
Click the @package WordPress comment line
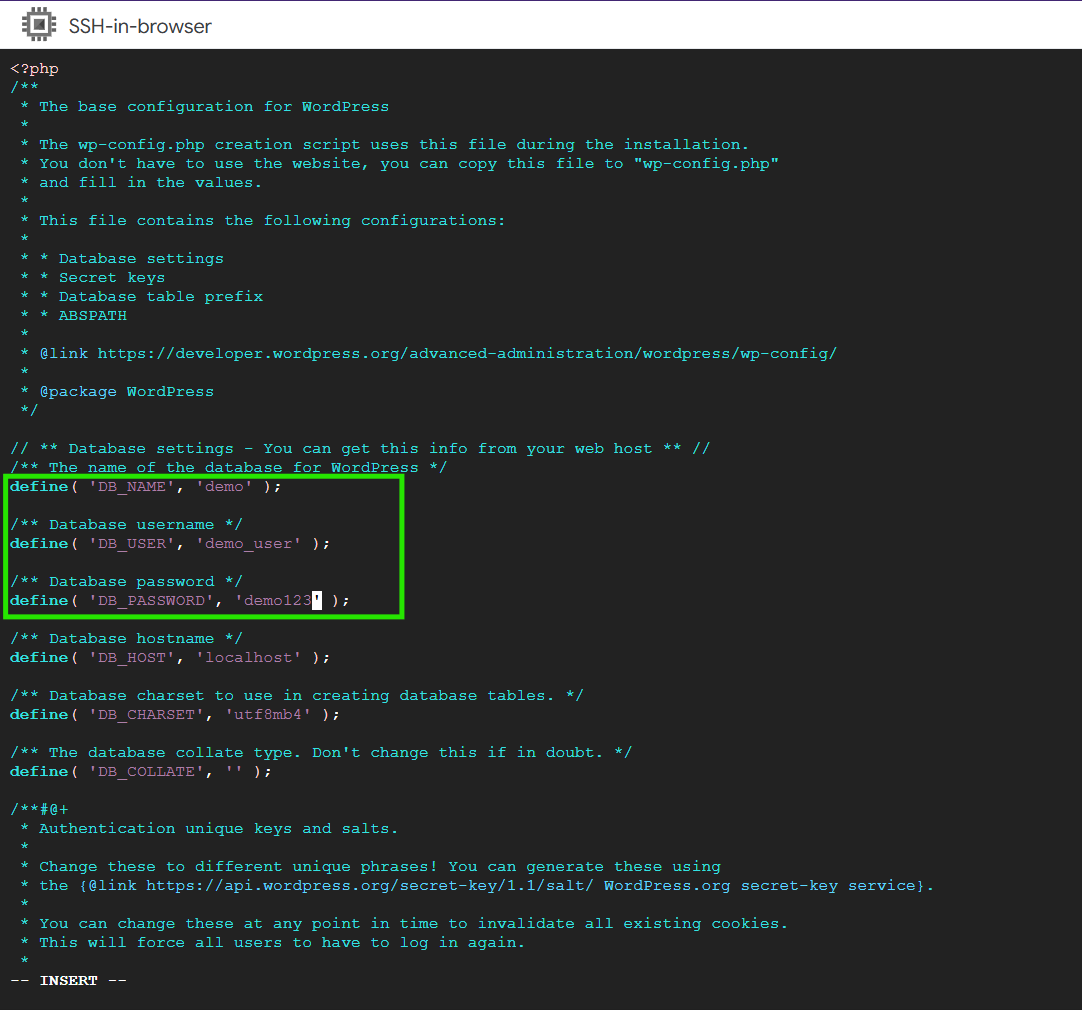pos(126,392)
